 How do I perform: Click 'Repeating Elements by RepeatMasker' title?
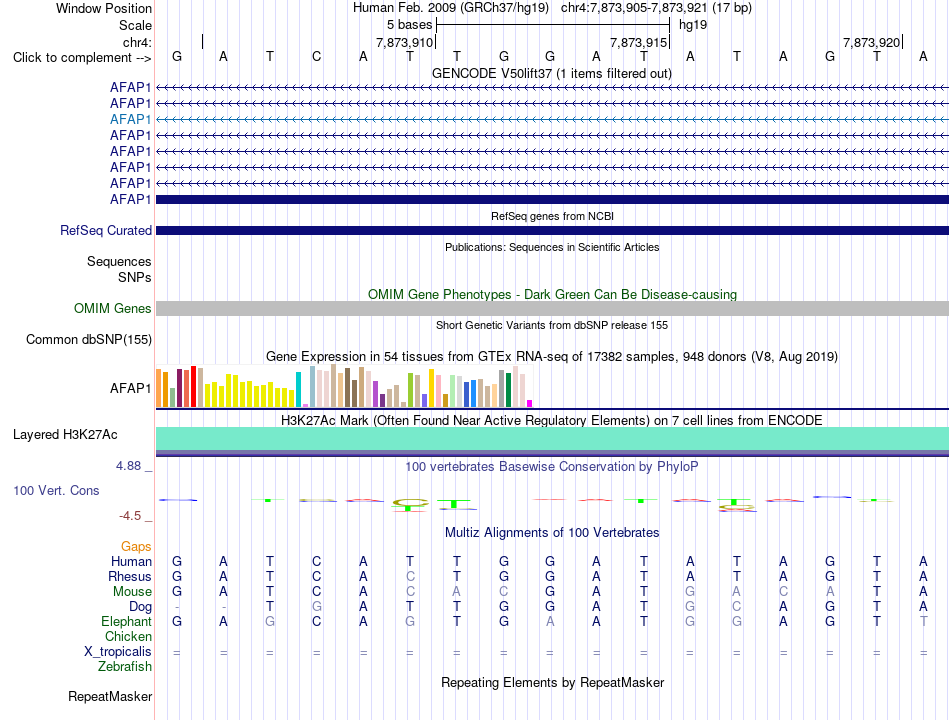point(552,682)
